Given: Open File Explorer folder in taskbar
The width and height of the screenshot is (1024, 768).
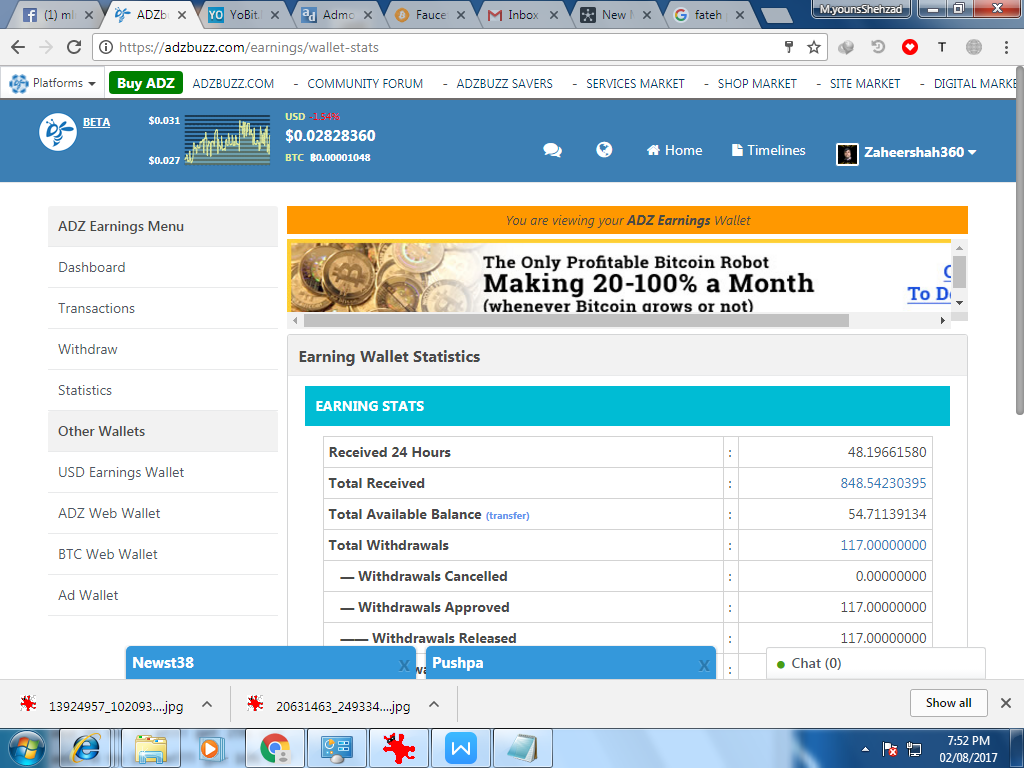Looking at the screenshot, I should click(x=152, y=748).
